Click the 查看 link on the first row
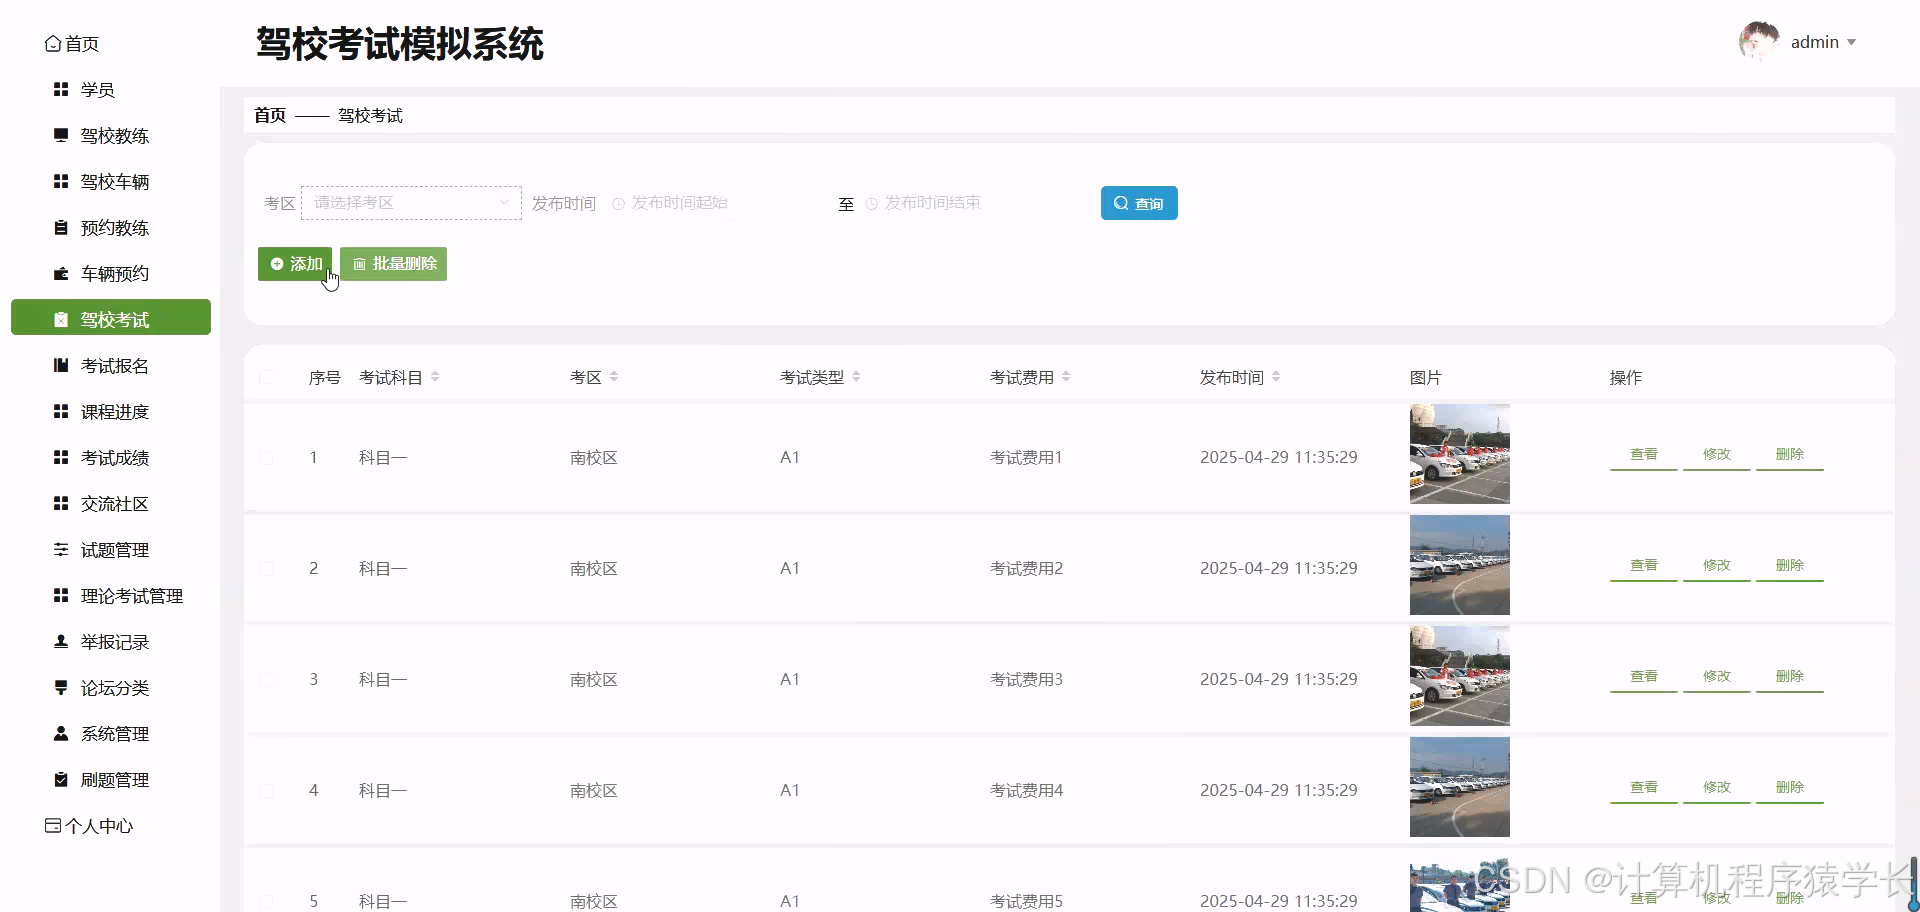This screenshot has width=1920, height=912. pos(1643,453)
